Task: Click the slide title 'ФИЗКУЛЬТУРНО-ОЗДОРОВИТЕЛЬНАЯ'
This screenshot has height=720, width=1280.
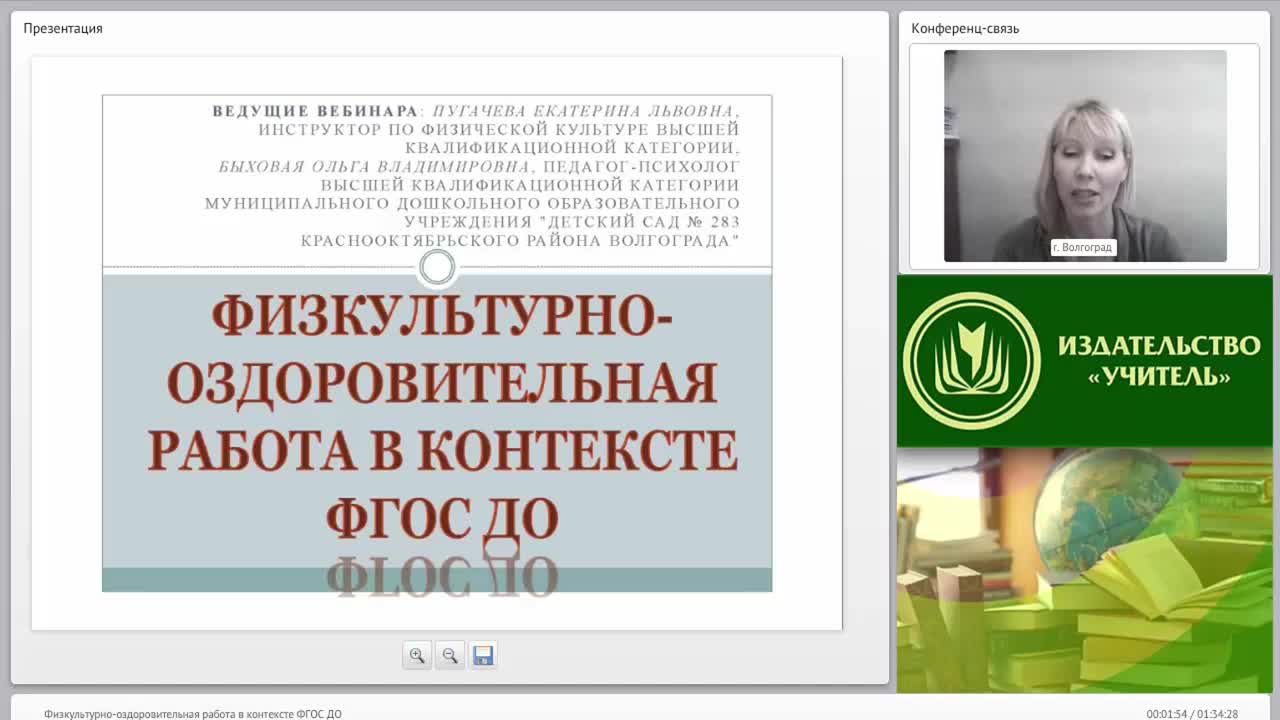Action: (x=441, y=350)
